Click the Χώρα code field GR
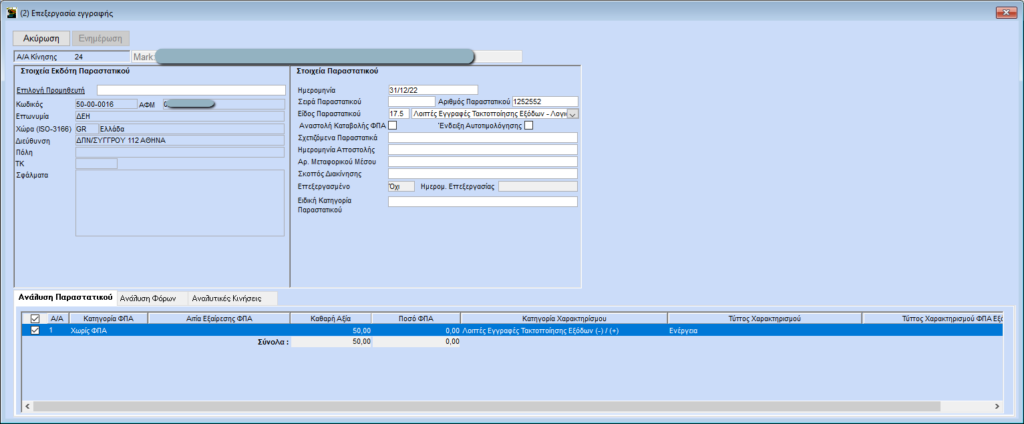The height and width of the screenshot is (424, 1024). [x=86, y=128]
